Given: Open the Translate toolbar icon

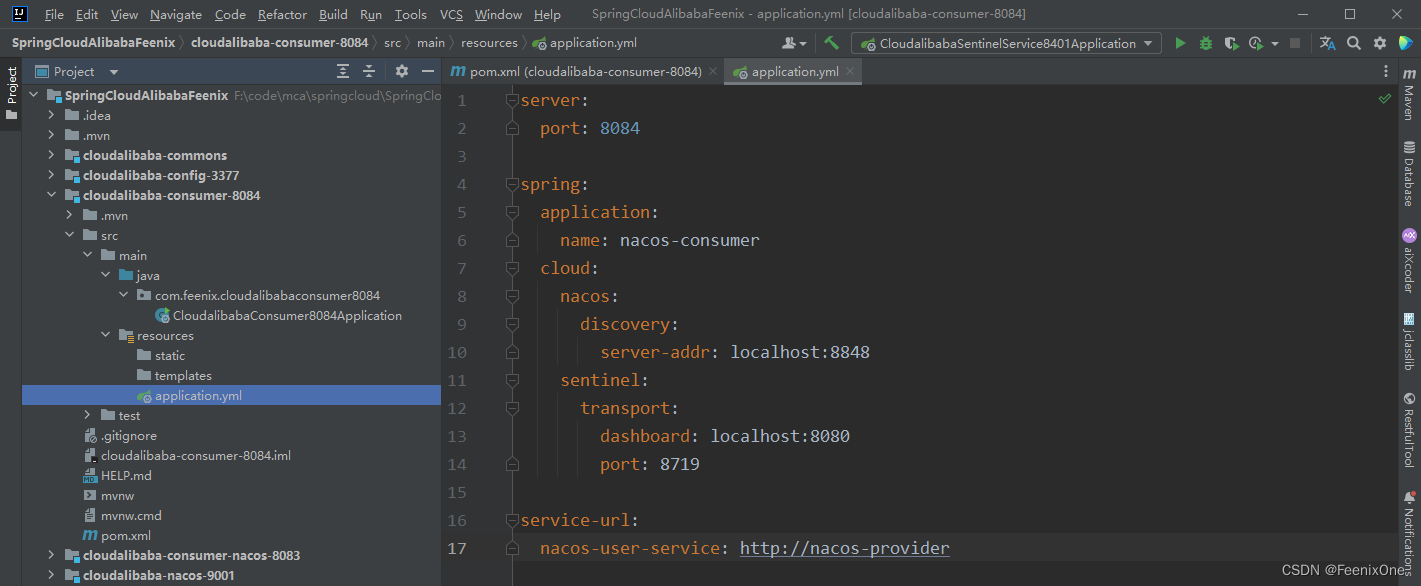Looking at the screenshot, I should click(x=1327, y=43).
